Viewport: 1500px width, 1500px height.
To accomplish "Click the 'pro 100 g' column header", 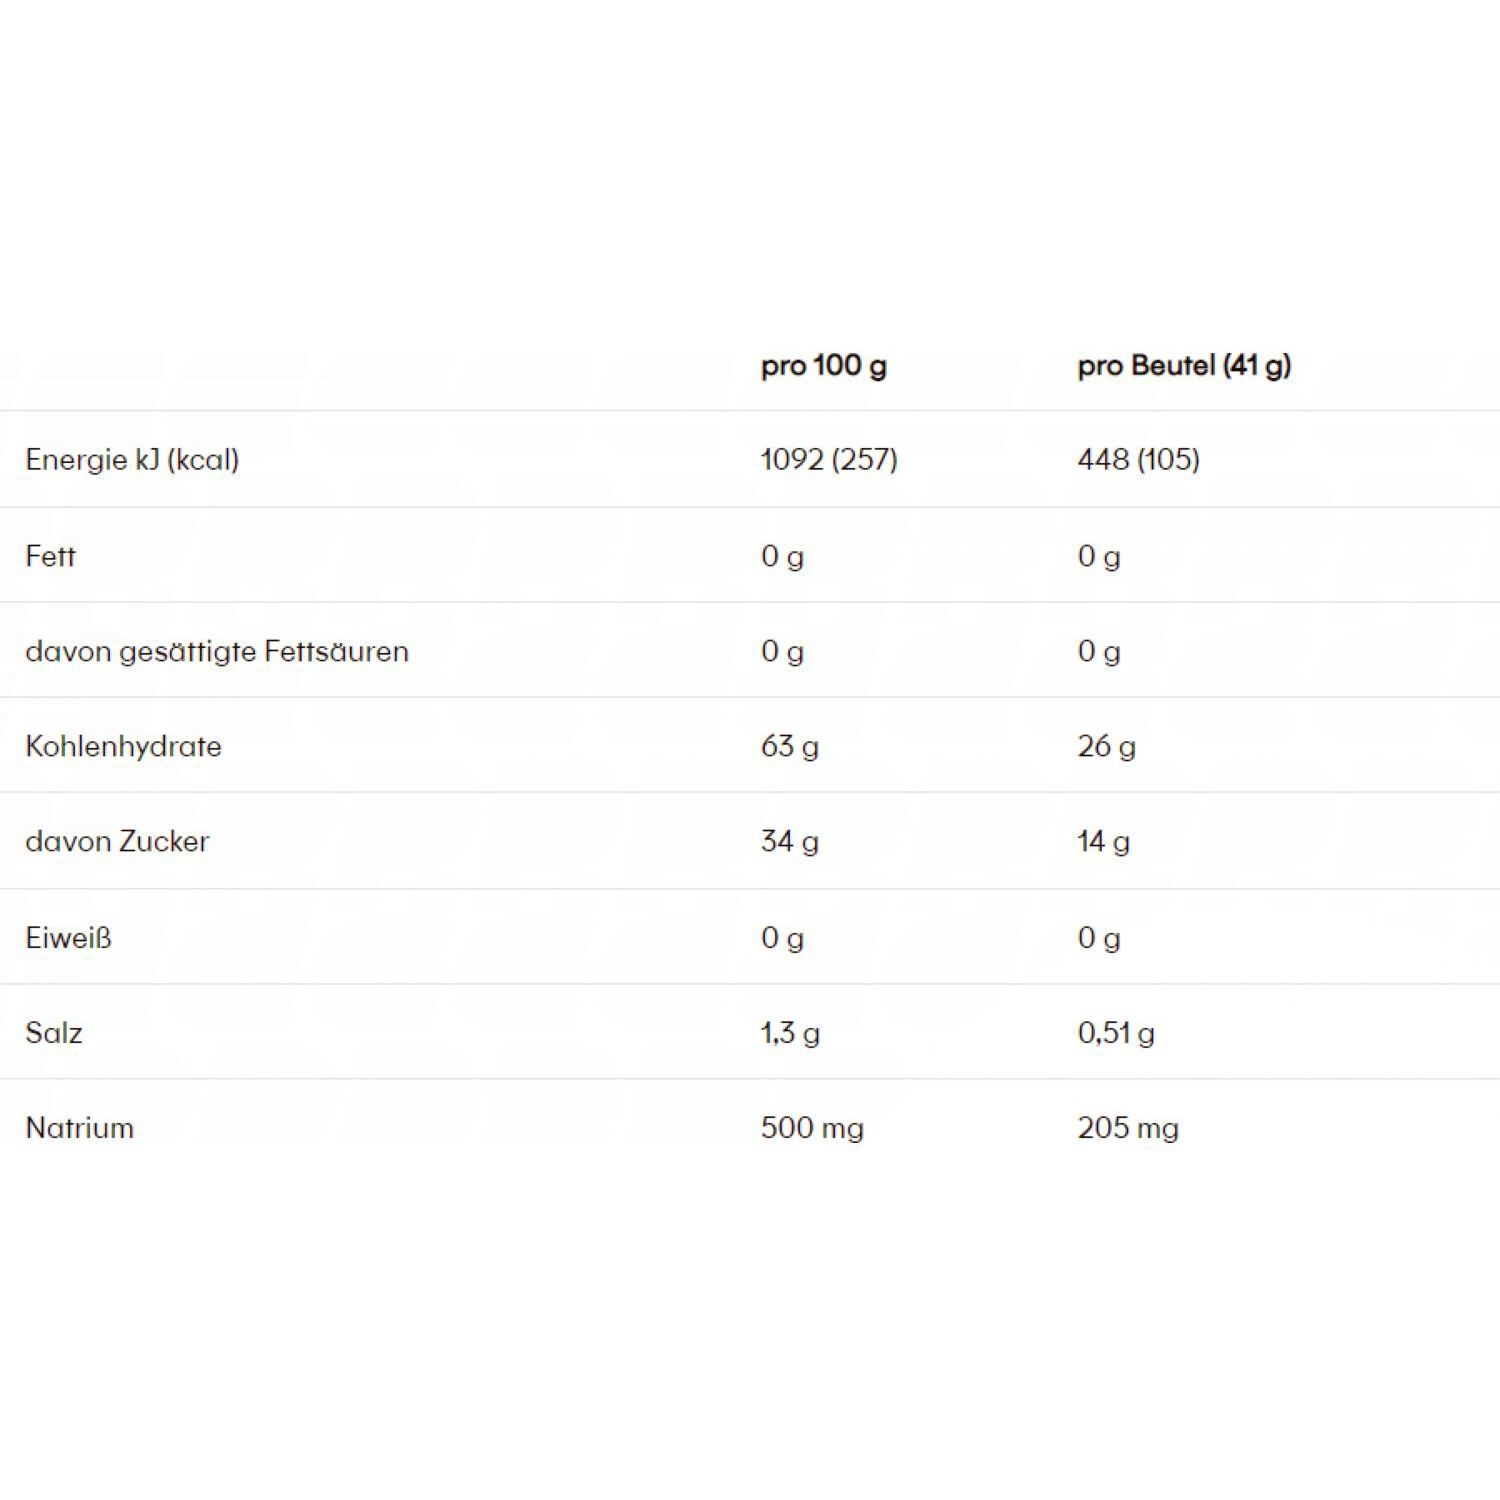I will coord(823,366).
